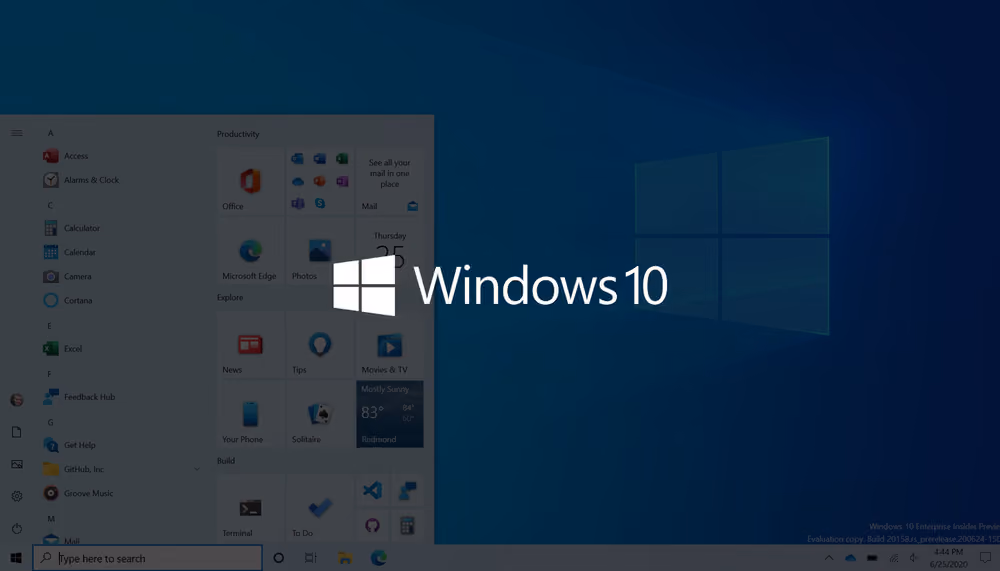This screenshot has height=571, width=1000.
Task: Open the Office apps folder tile
Action: point(320,181)
